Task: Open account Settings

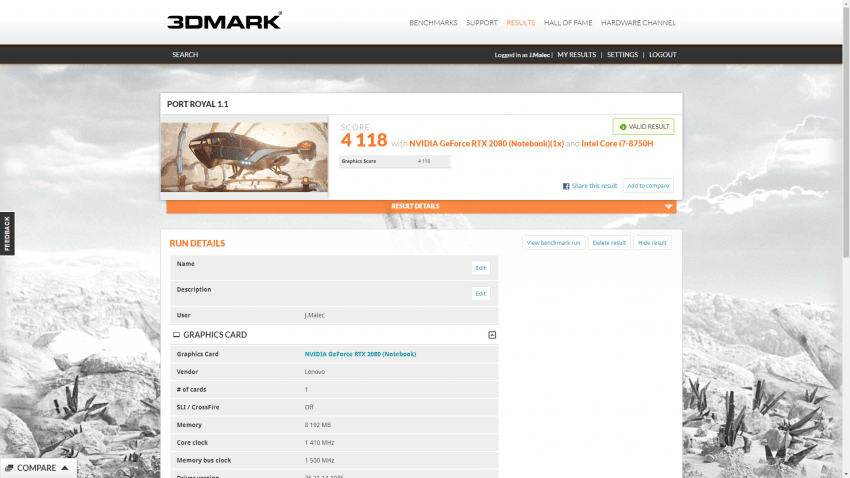Action: [622, 55]
